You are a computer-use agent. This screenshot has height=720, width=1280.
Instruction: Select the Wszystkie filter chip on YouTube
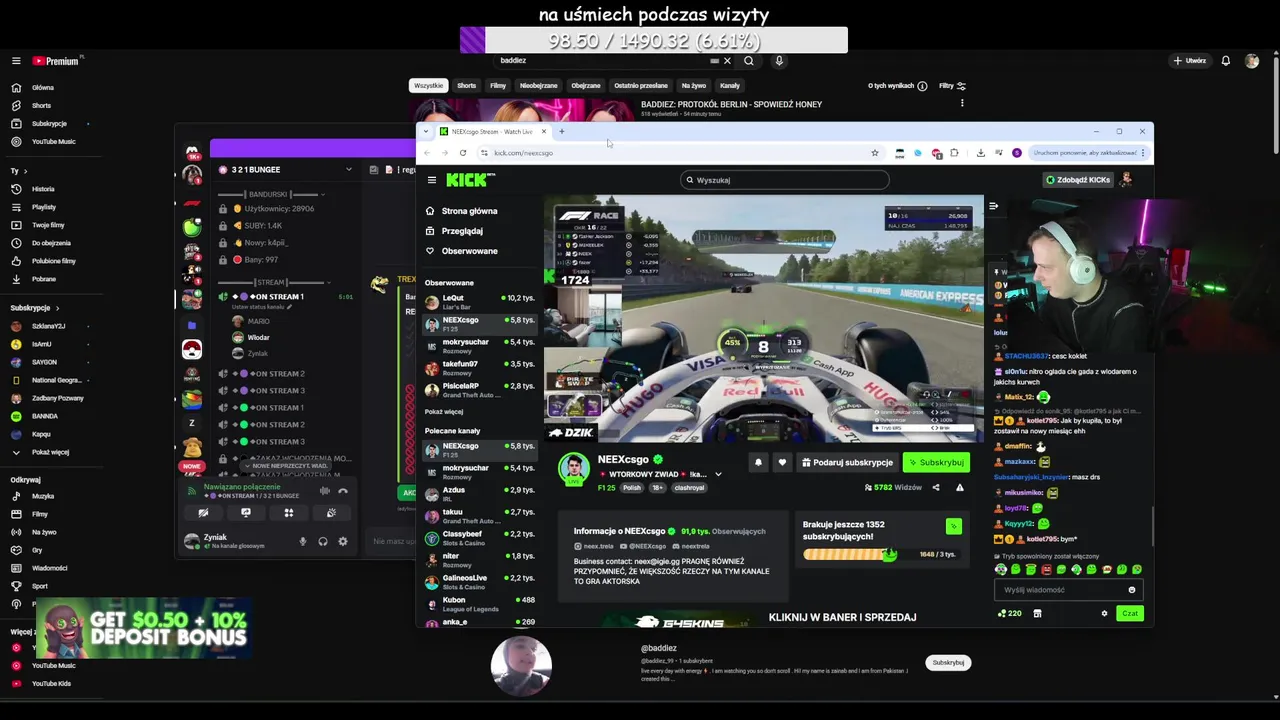coord(428,86)
